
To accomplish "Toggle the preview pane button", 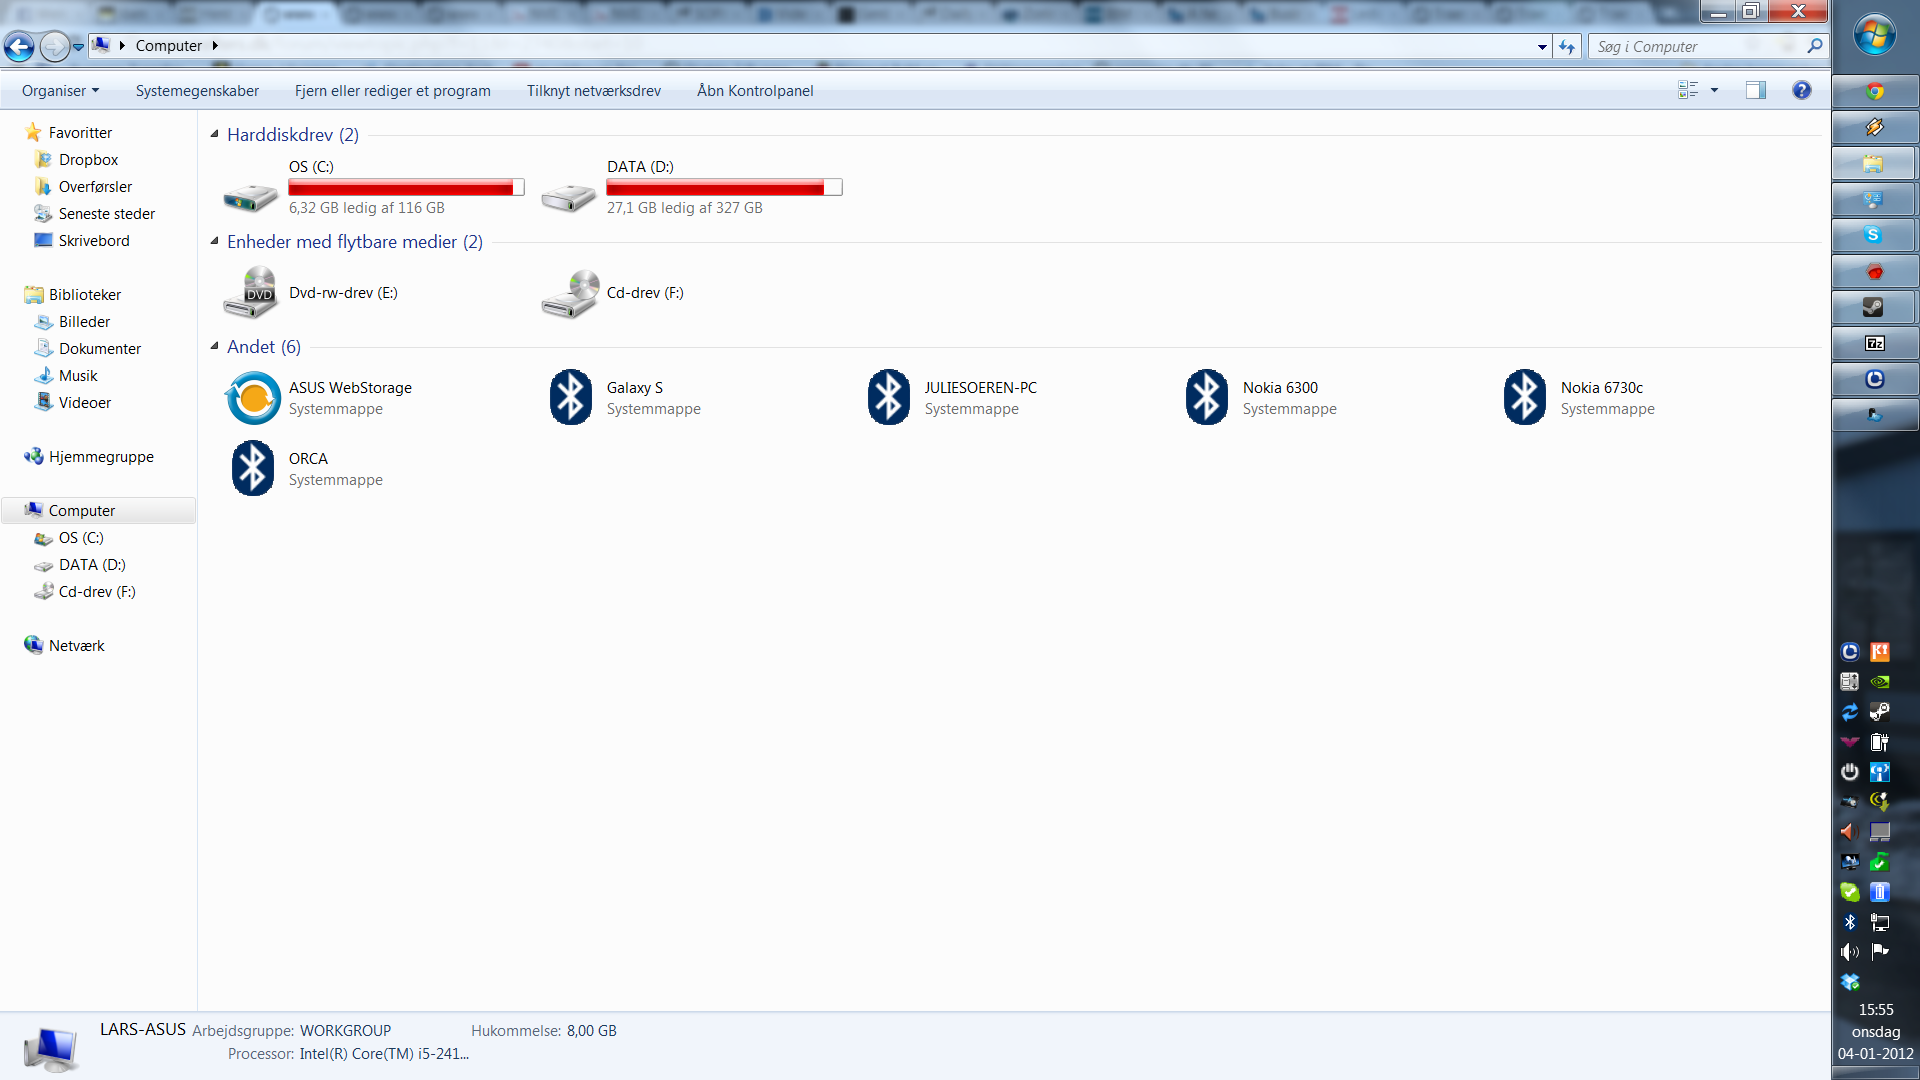I will coord(1755,90).
